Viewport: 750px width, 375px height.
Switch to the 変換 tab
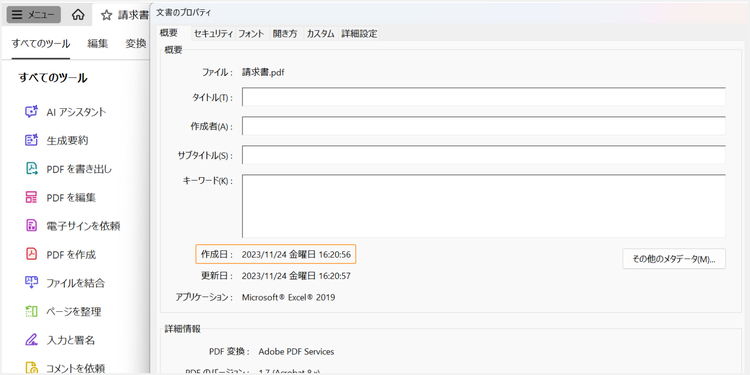[135, 44]
